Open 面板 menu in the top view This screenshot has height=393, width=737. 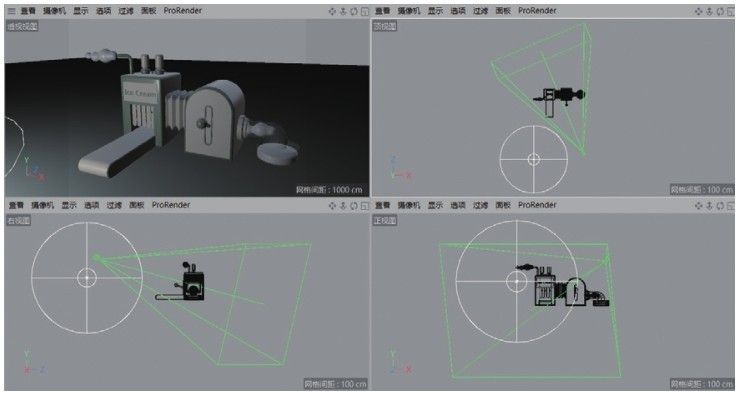(x=503, y=10)
